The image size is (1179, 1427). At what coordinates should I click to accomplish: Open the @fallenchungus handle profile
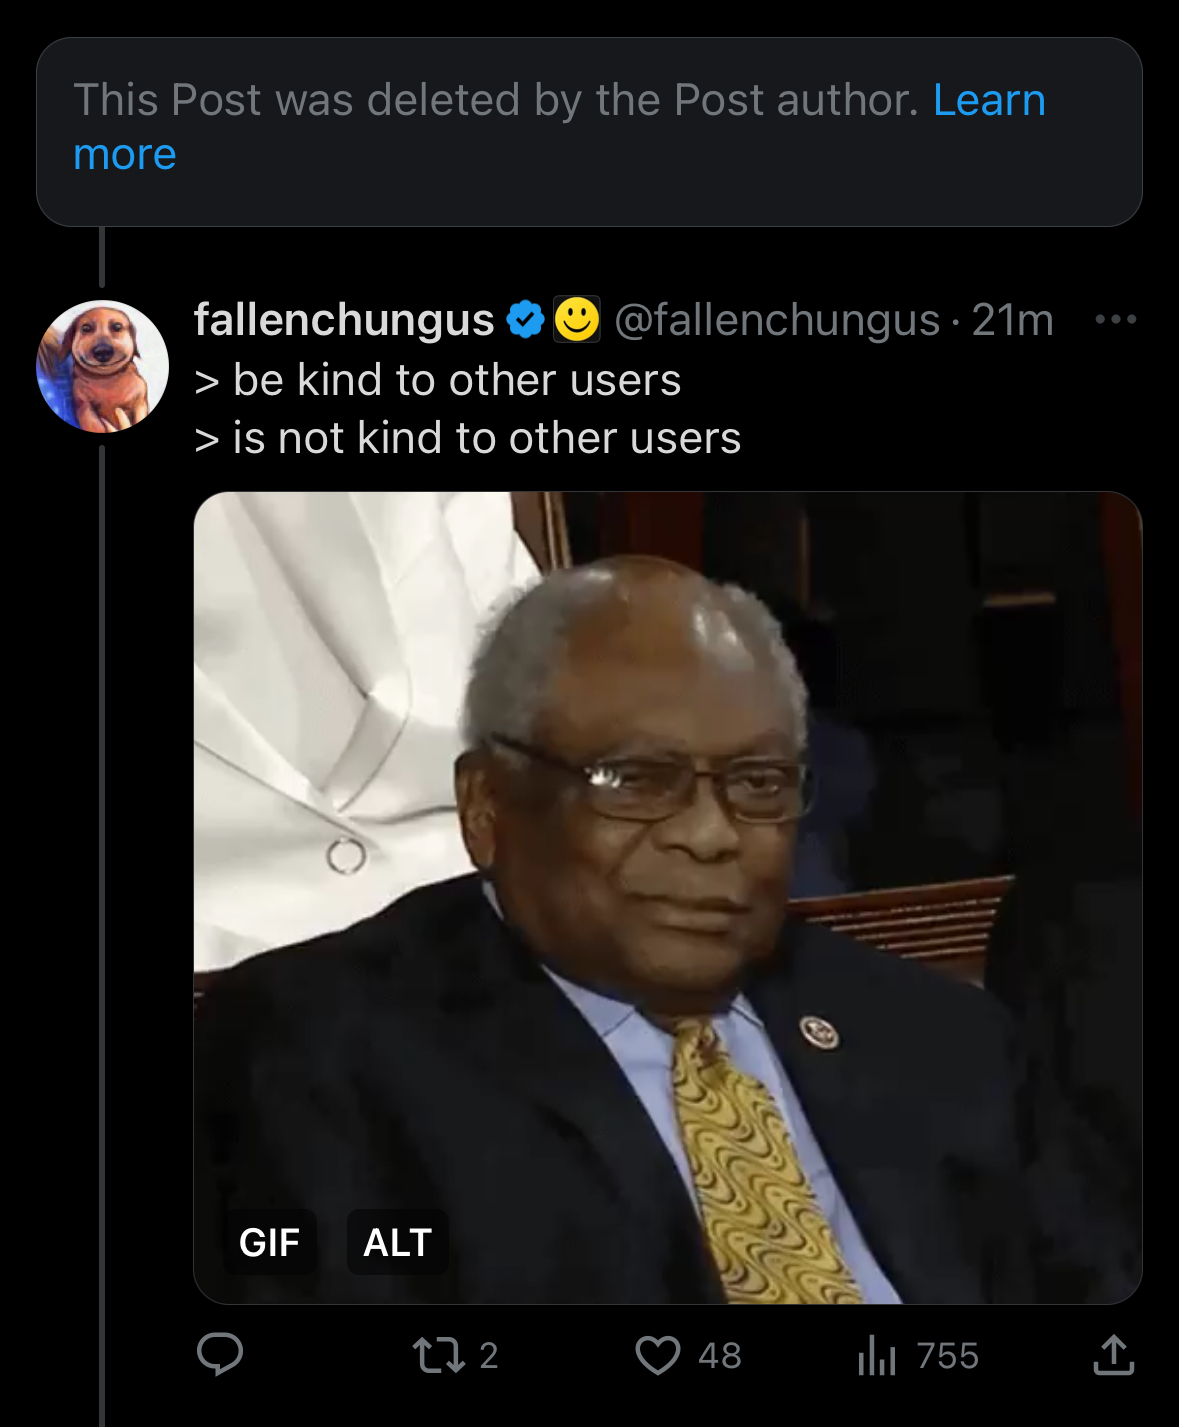click(777, 320)
